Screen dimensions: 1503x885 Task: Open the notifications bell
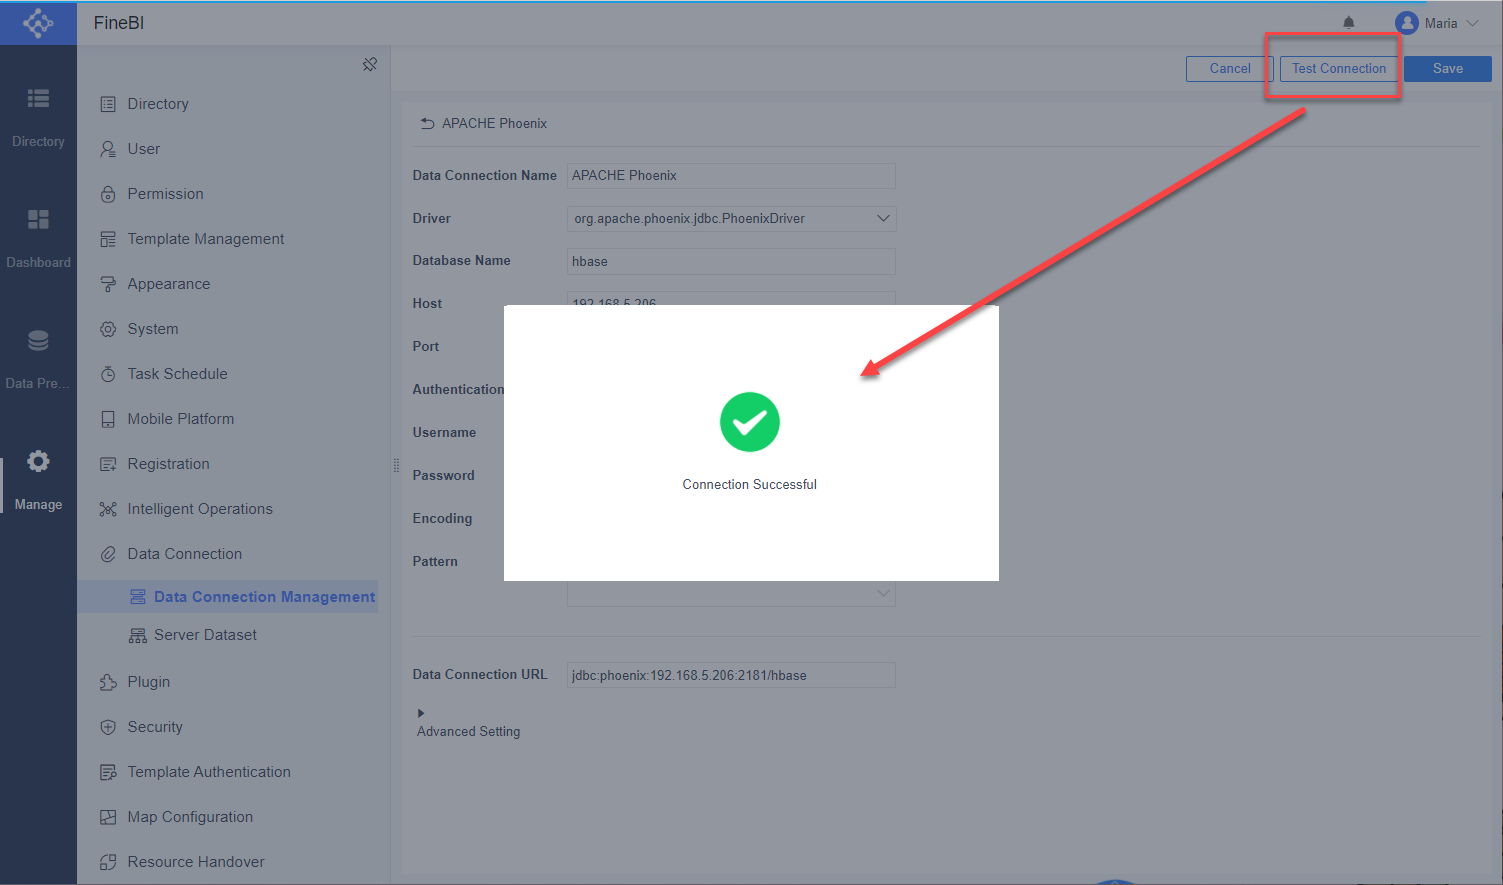[1348, 23]
